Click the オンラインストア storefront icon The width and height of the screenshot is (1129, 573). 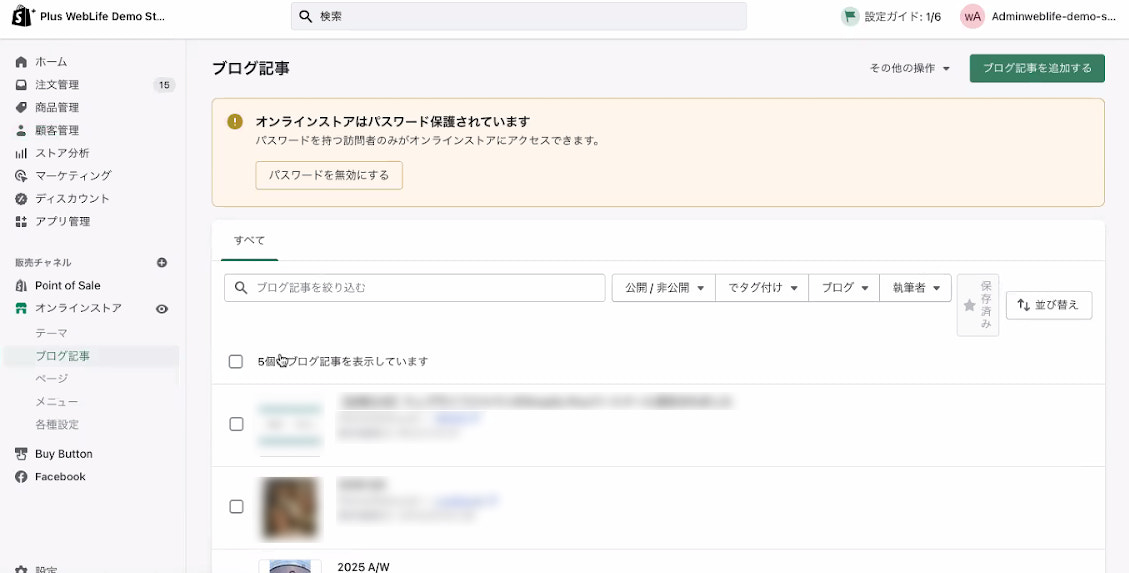tap(22, 308)
